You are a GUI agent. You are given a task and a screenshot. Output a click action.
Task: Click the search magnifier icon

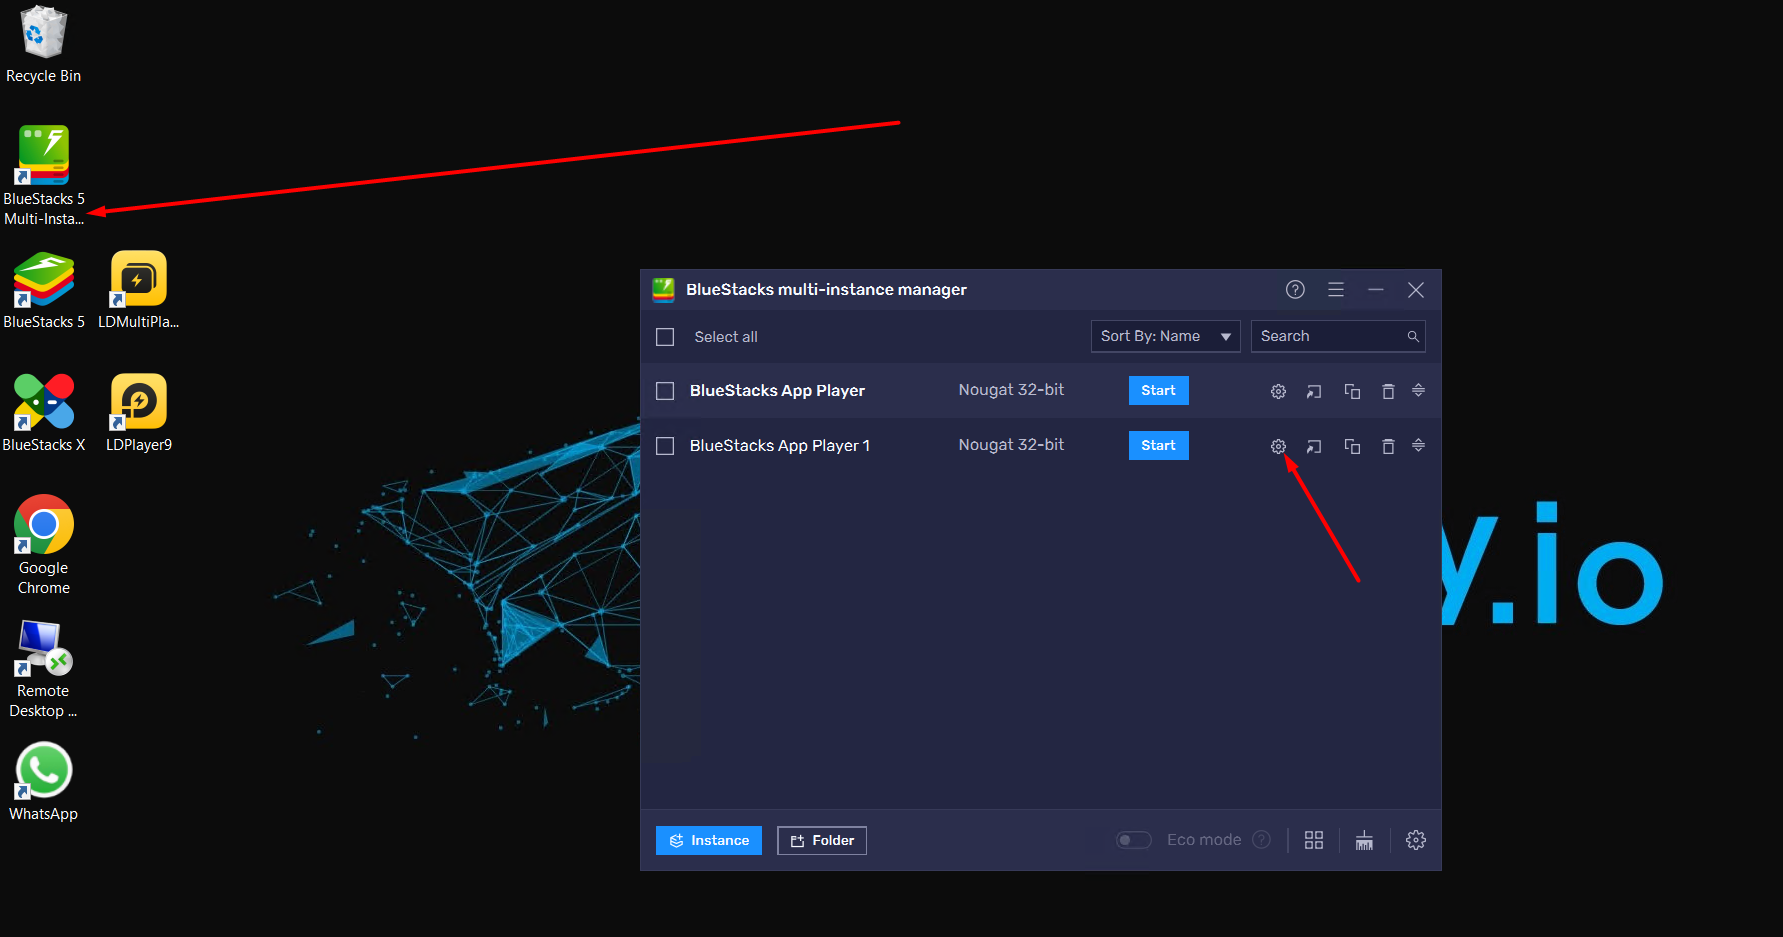coord(1413,336)
